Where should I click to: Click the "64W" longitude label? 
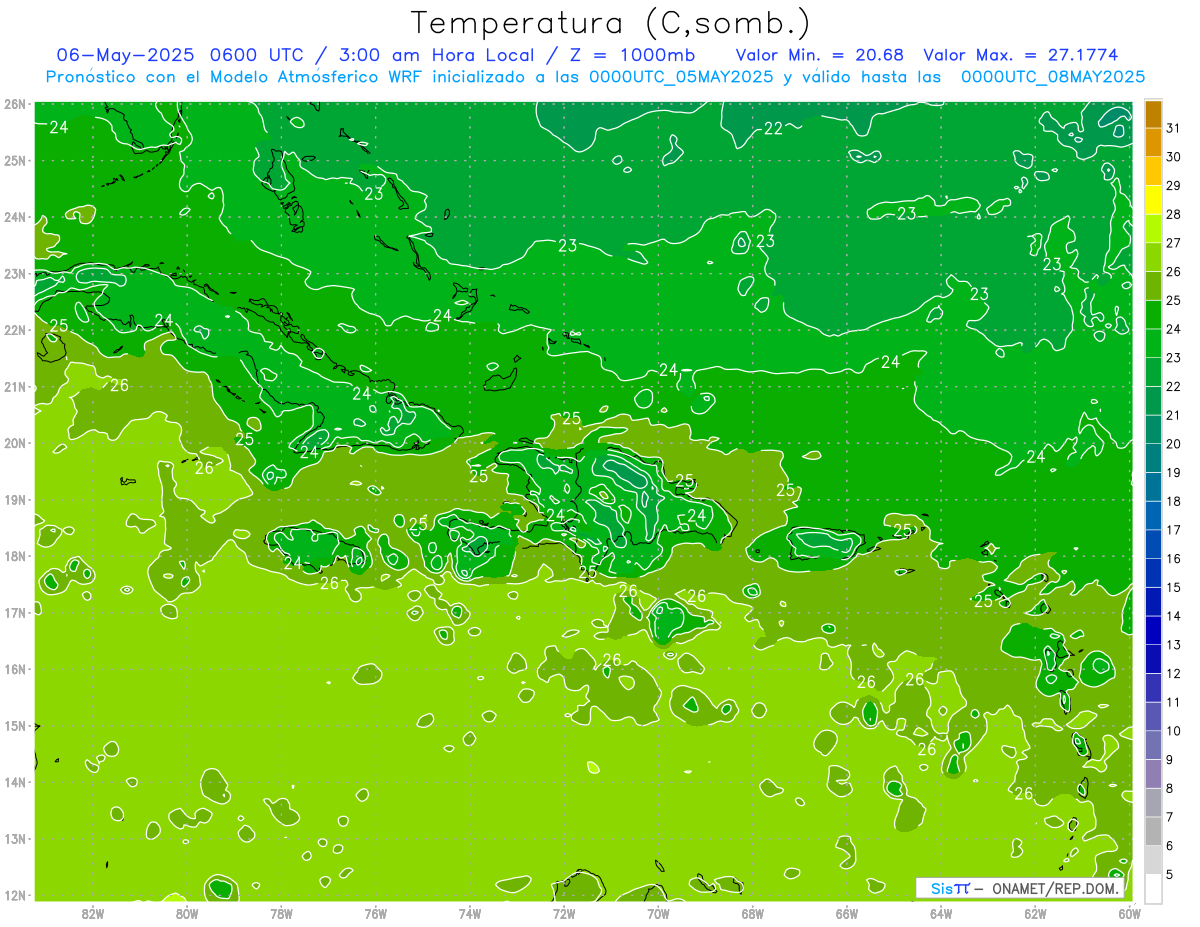click(x=941, y=913)
